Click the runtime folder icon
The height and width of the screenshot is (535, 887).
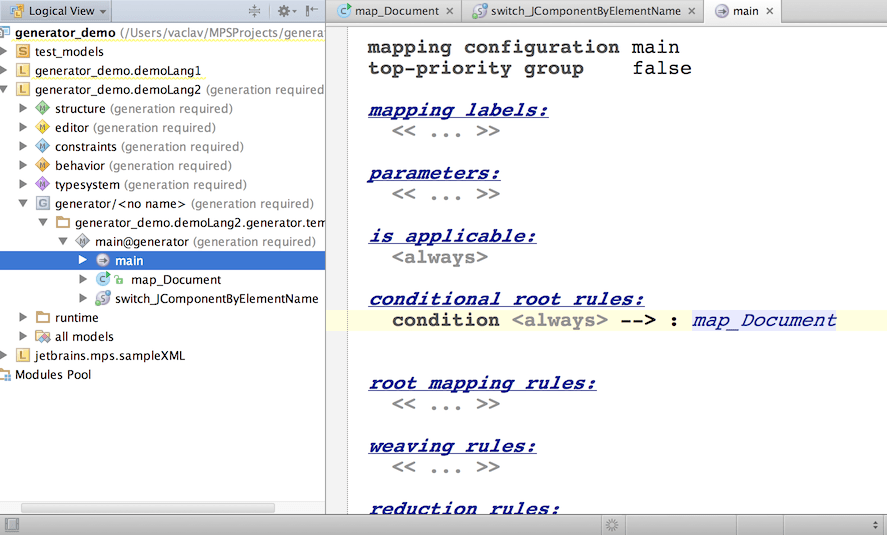[x=42, y=318]
